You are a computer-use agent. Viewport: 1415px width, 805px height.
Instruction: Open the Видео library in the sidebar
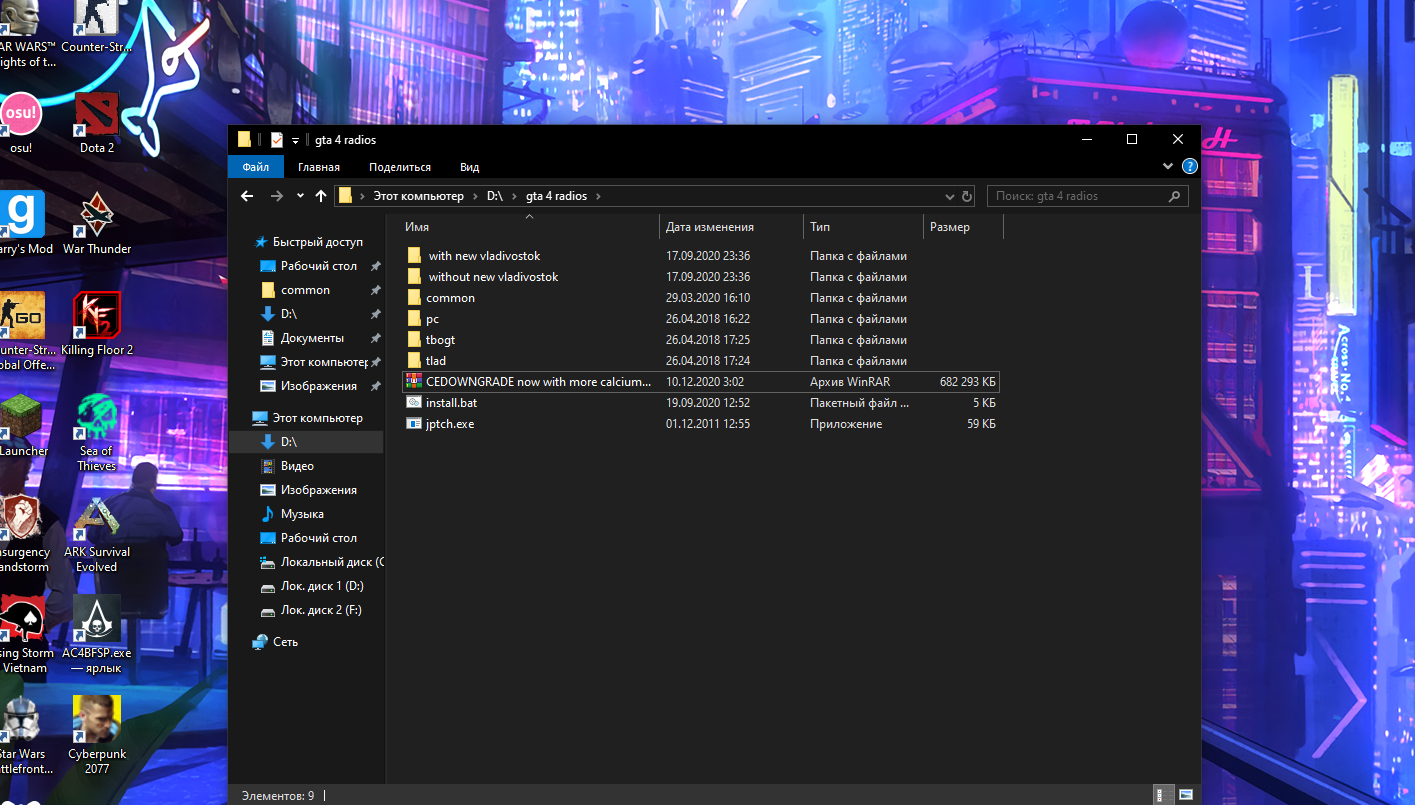tap(297, 466)
